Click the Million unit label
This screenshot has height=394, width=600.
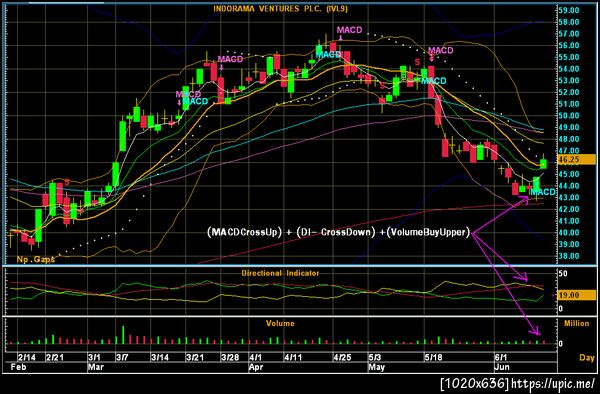pyautogui.click(x=577, y=323)
